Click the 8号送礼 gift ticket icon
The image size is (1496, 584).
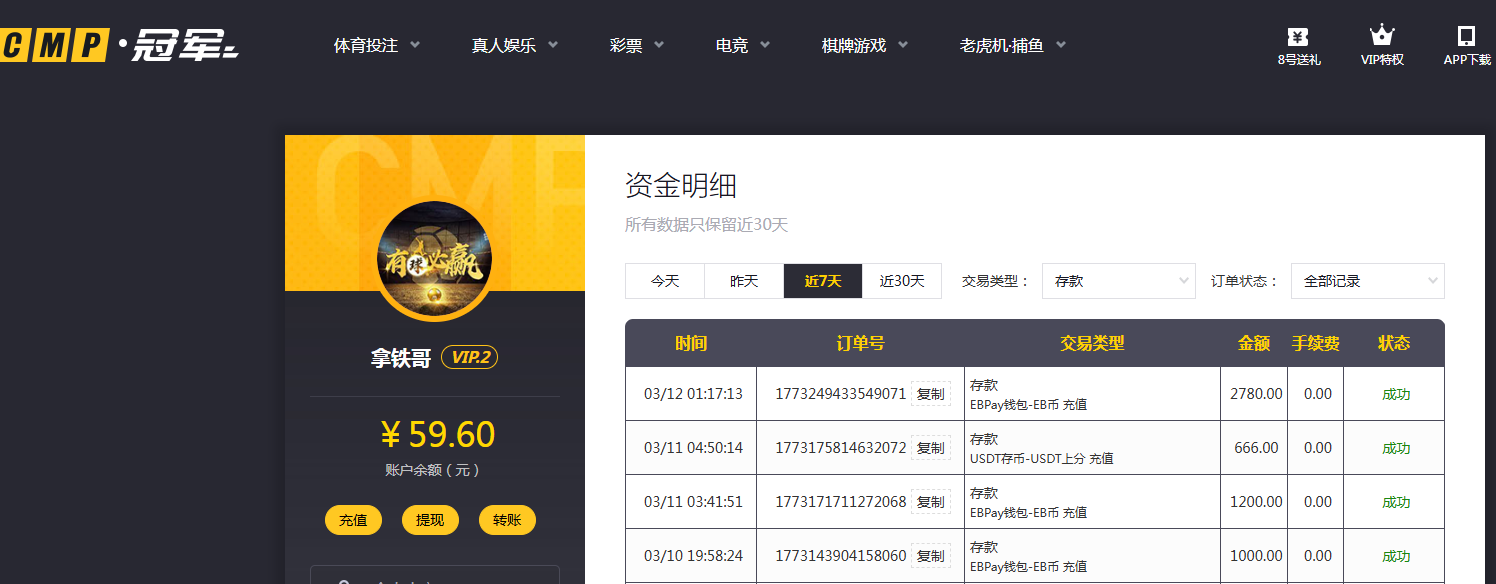point(1298,37)
